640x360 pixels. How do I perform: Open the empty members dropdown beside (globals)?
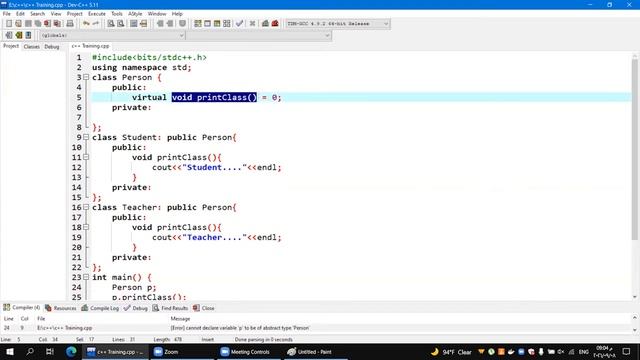pos(259,36)
